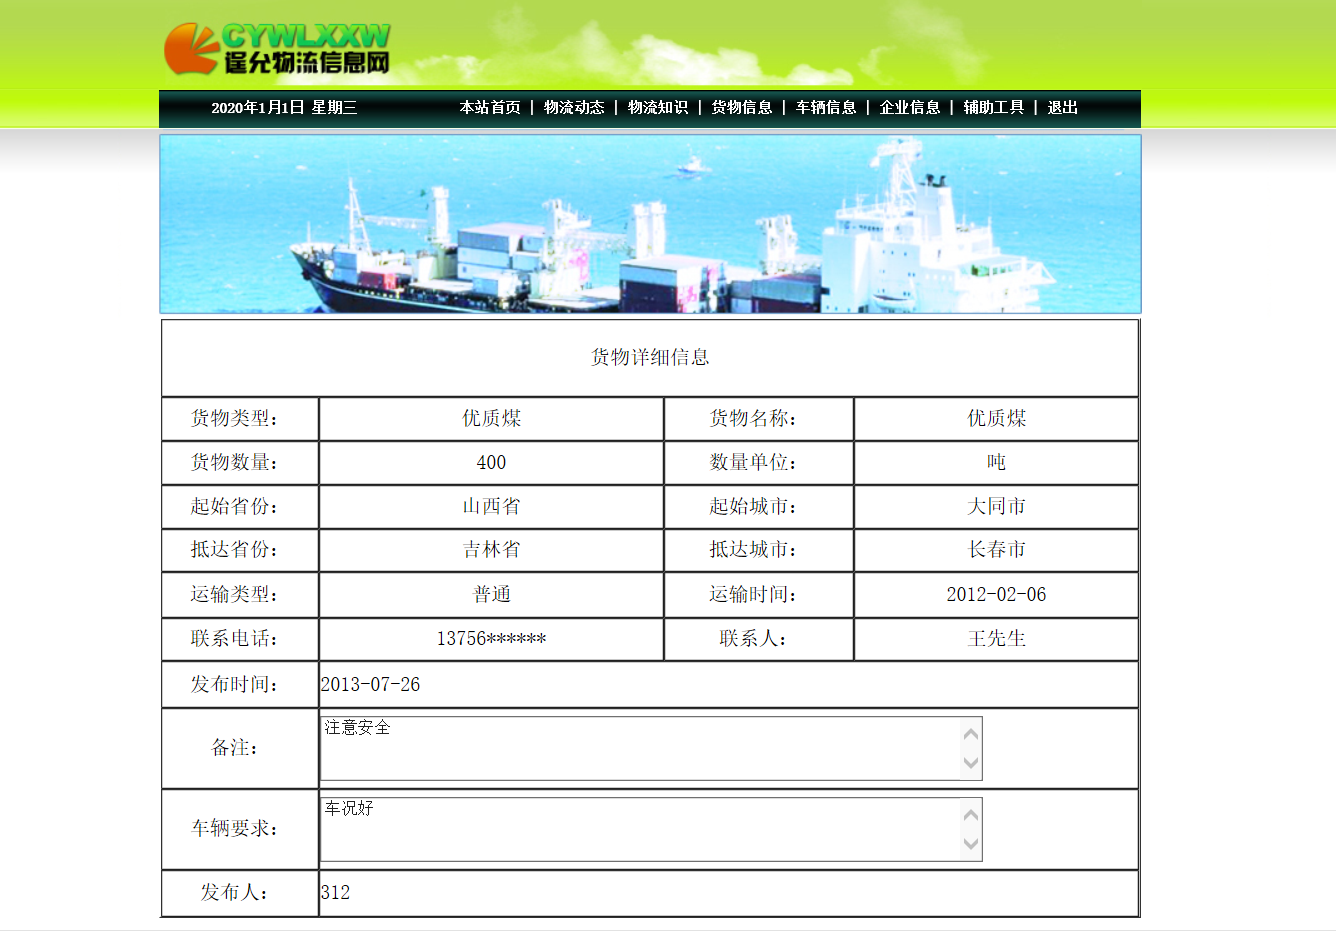Click the 货物类型 value 优质煤
The height and width of the screenshot is (933, 1336).
click(x=491, y=418)
